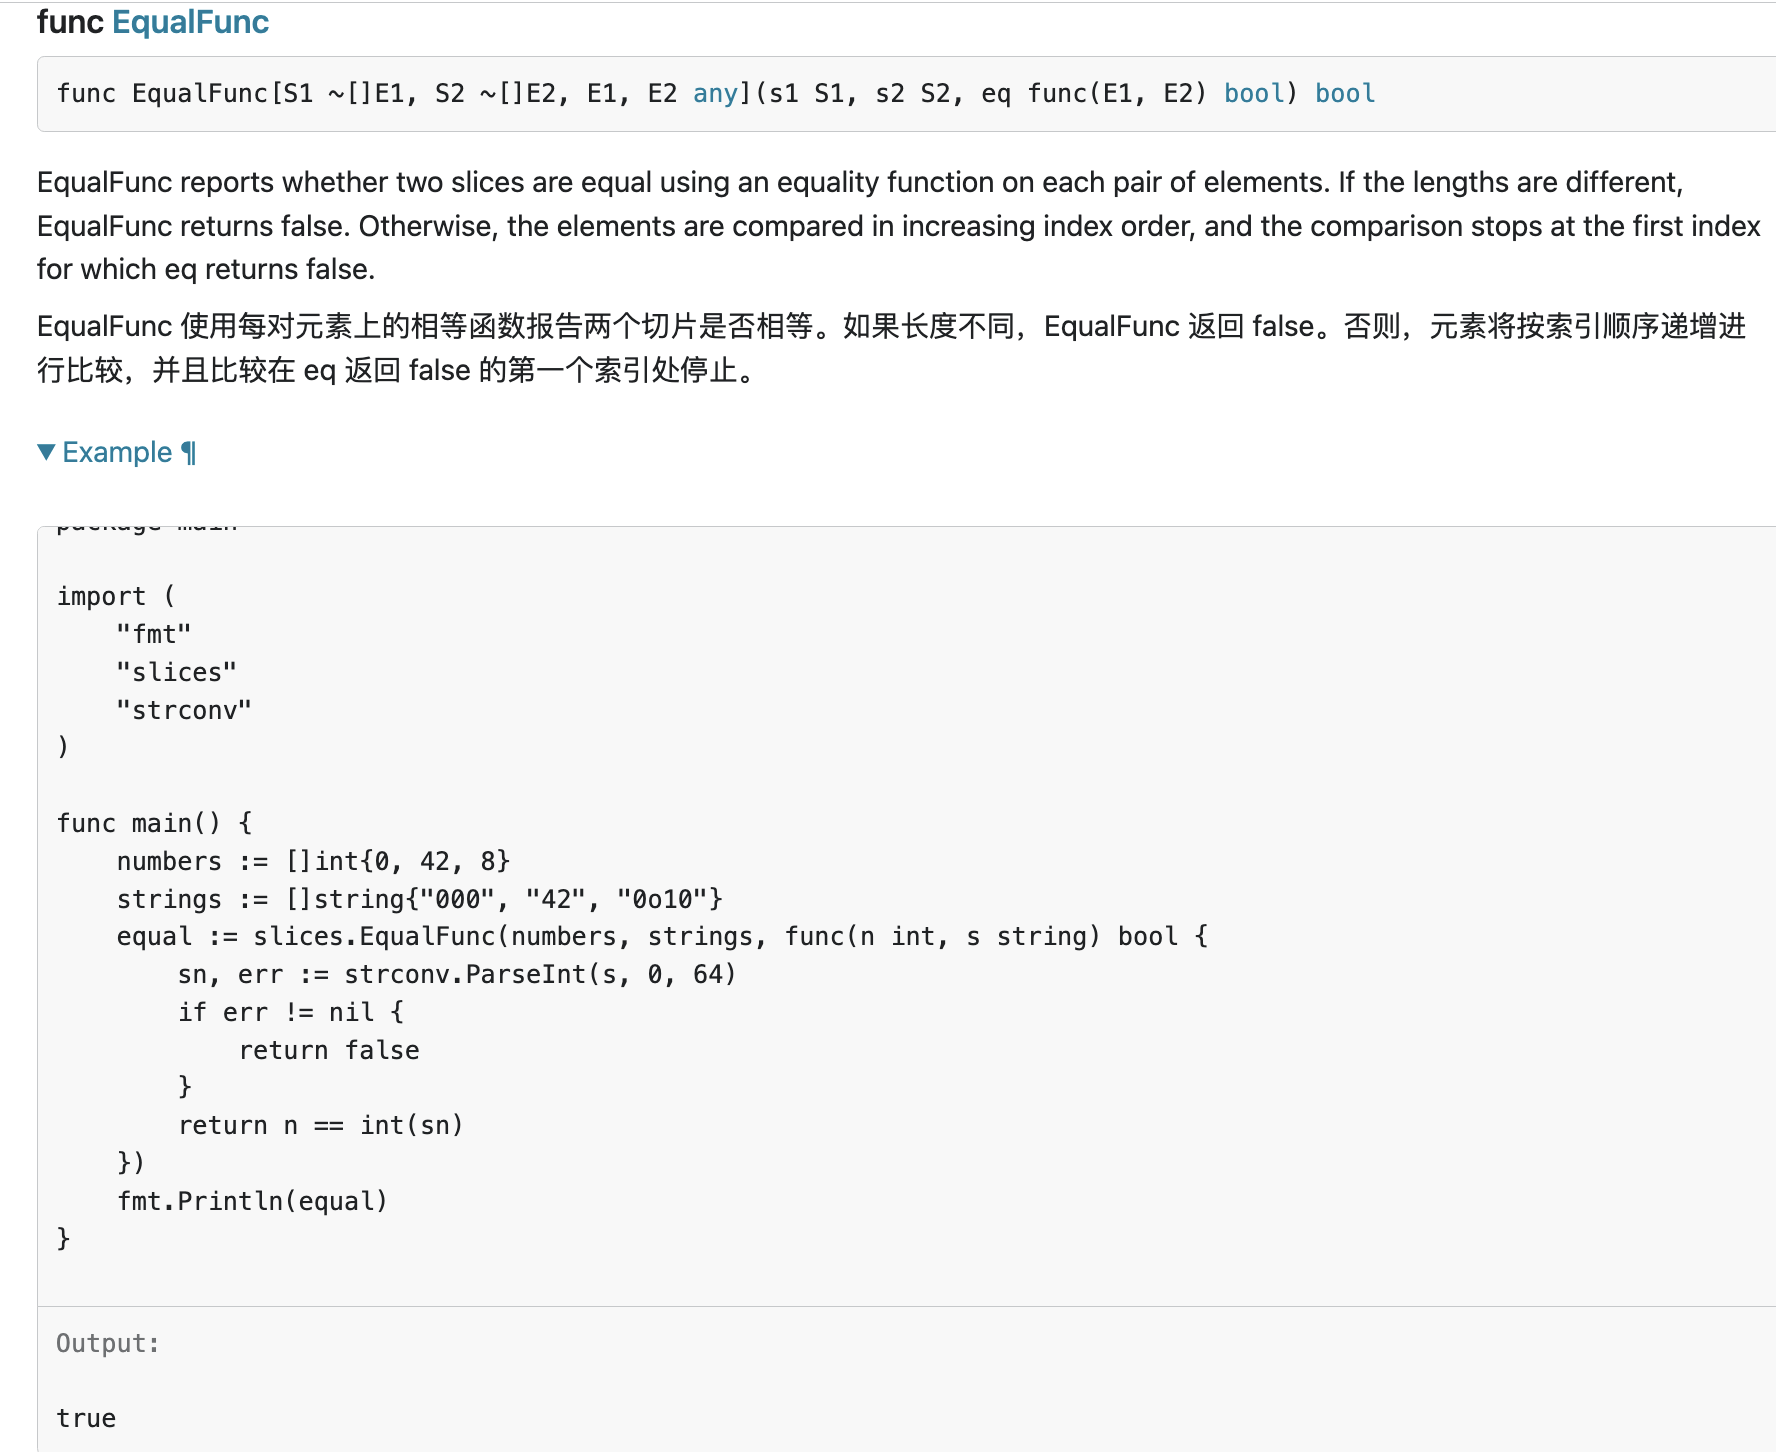Click the 'numbers := []int{0, 42, 8}' line

pos(313,861)
